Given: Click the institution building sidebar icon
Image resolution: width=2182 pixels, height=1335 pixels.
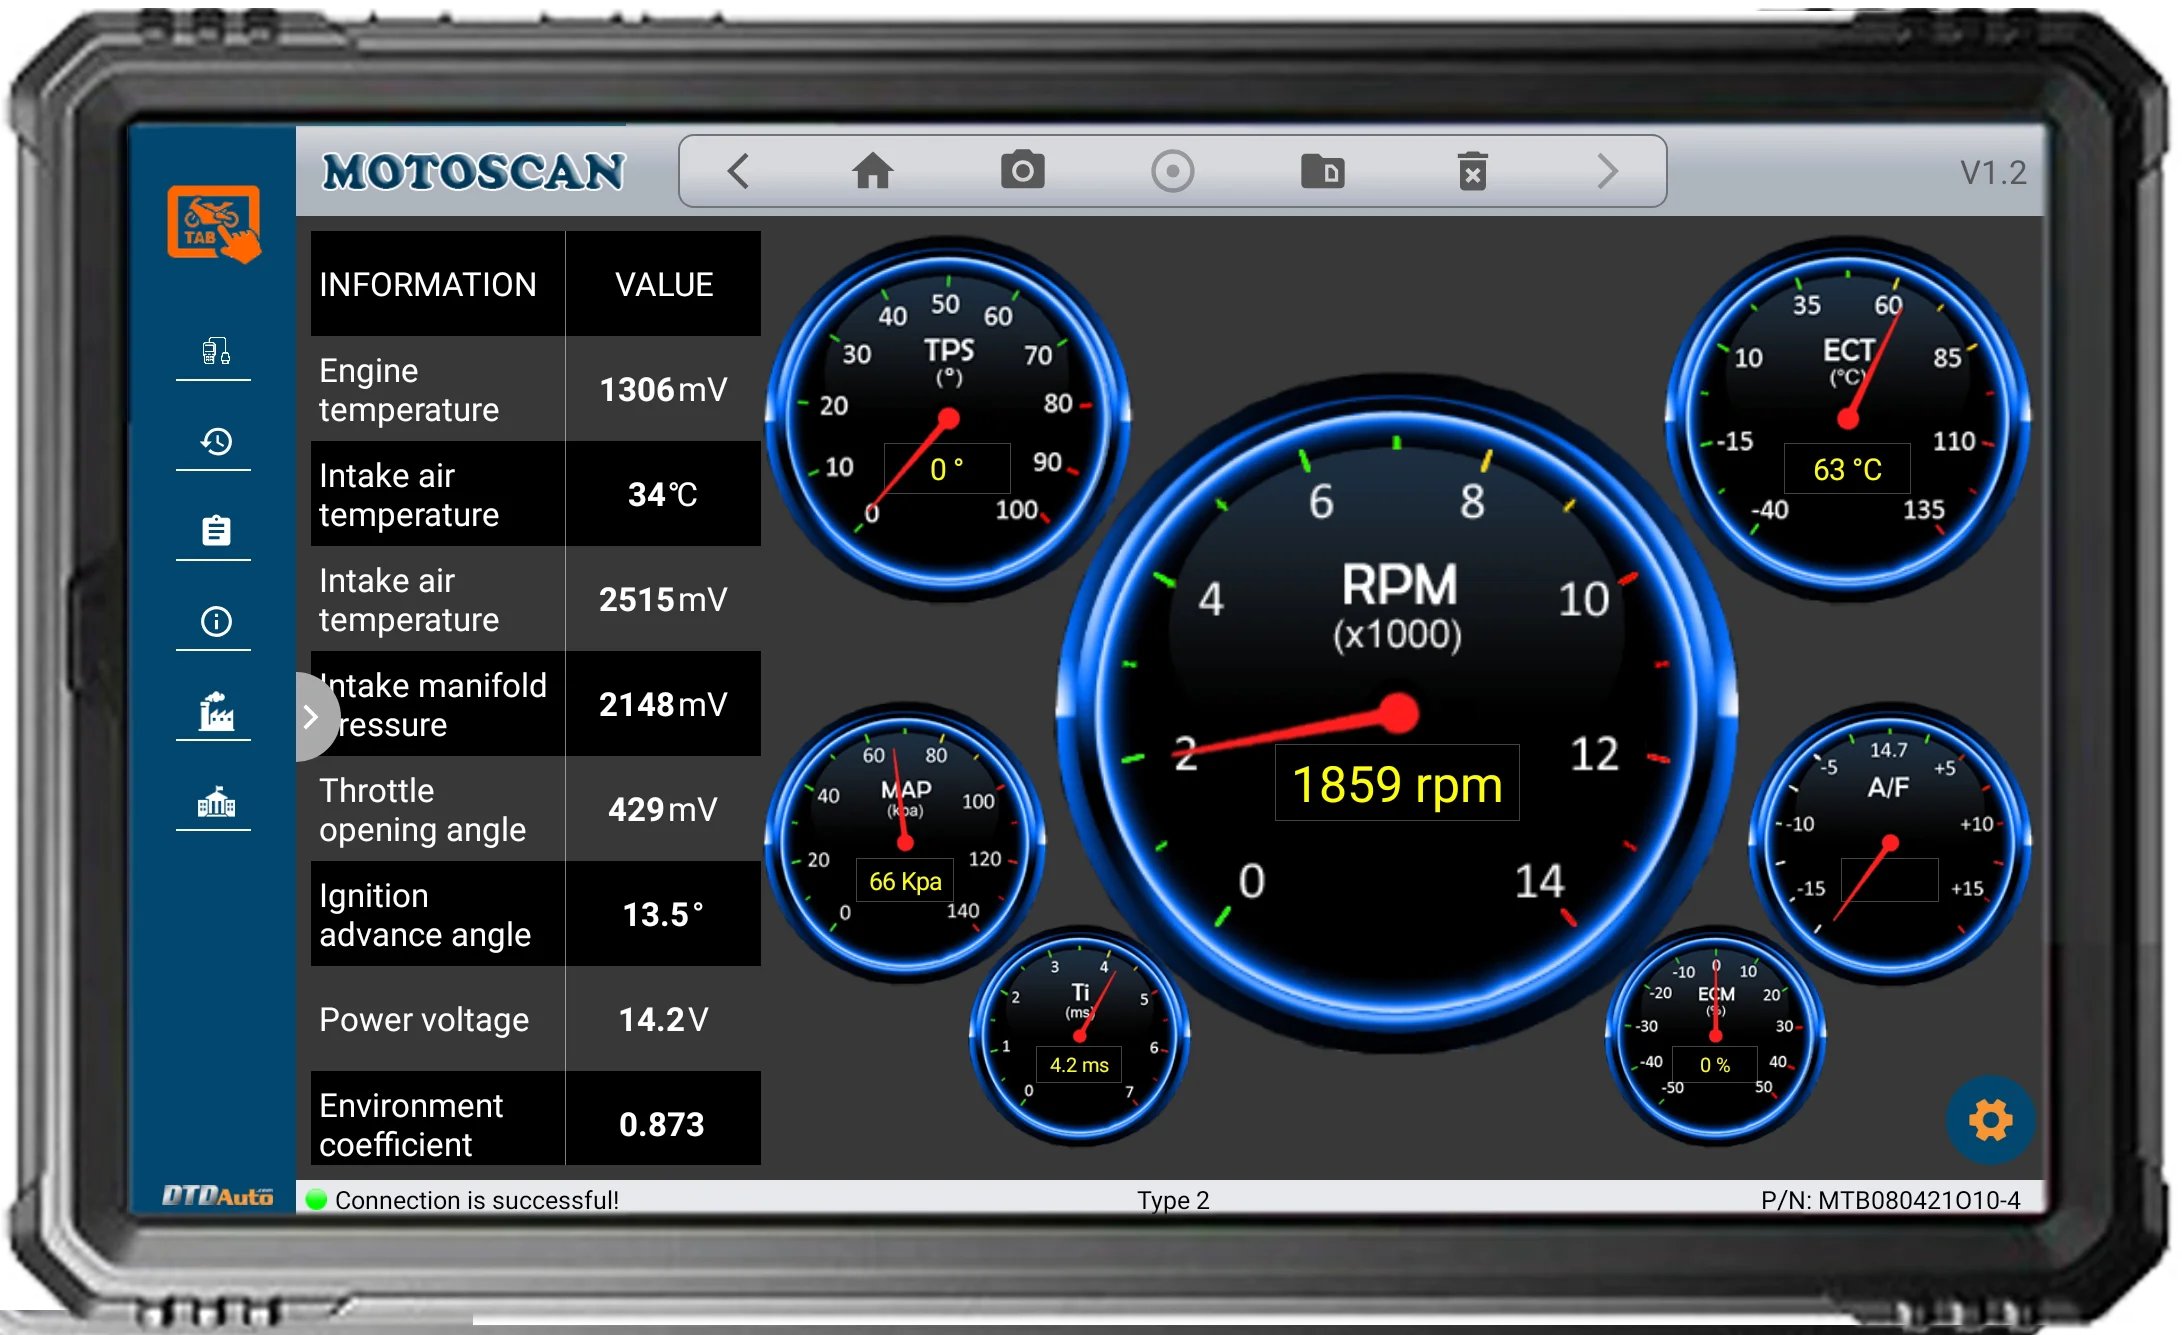Looking at the screenshot, I should [215, 802].
